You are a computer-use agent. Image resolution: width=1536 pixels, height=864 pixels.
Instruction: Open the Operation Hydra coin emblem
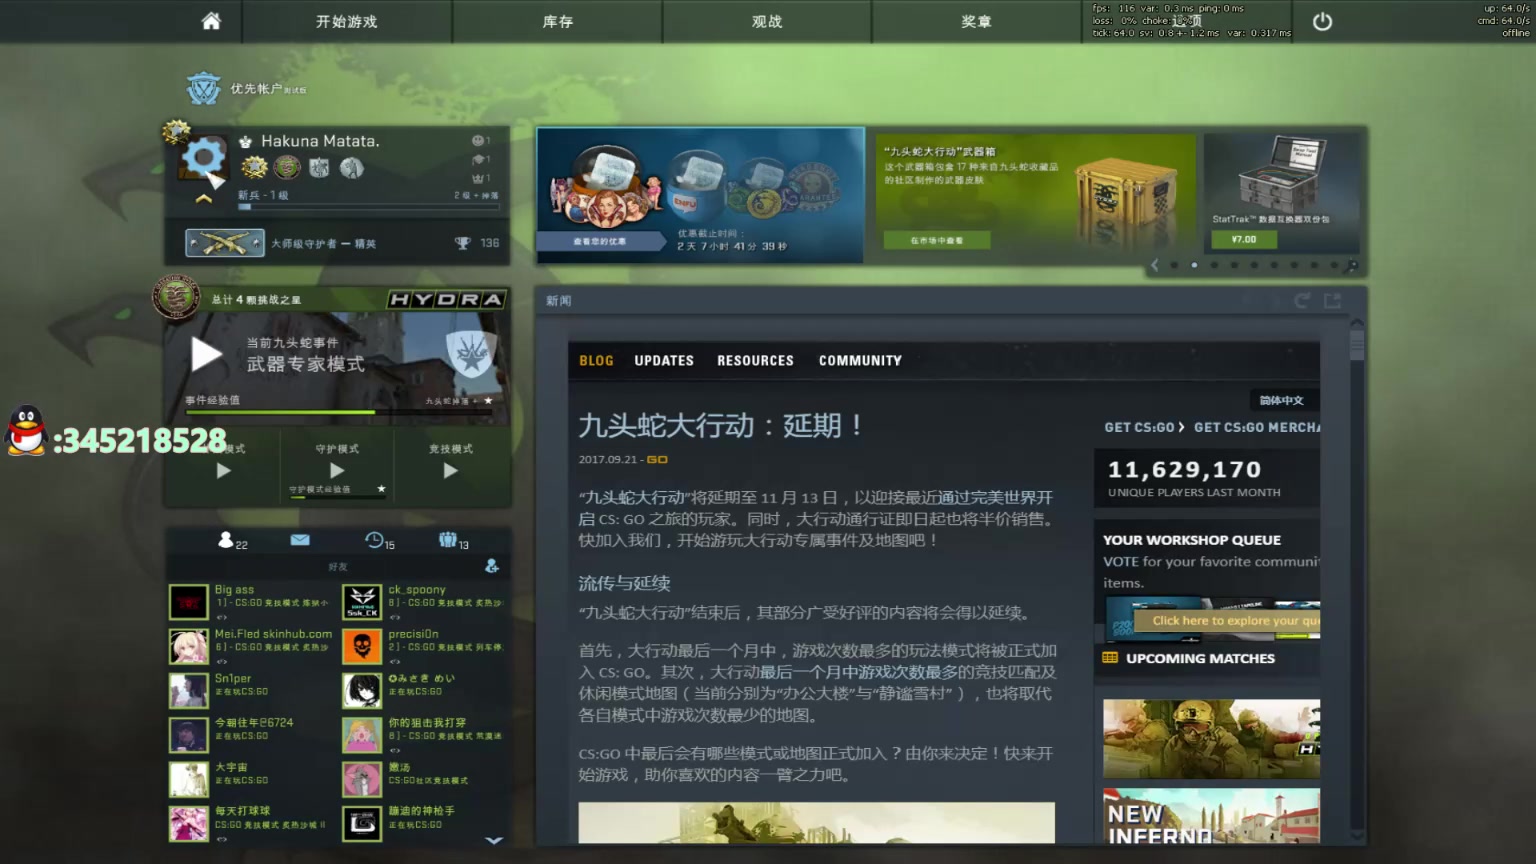click(x=176, y=296)
